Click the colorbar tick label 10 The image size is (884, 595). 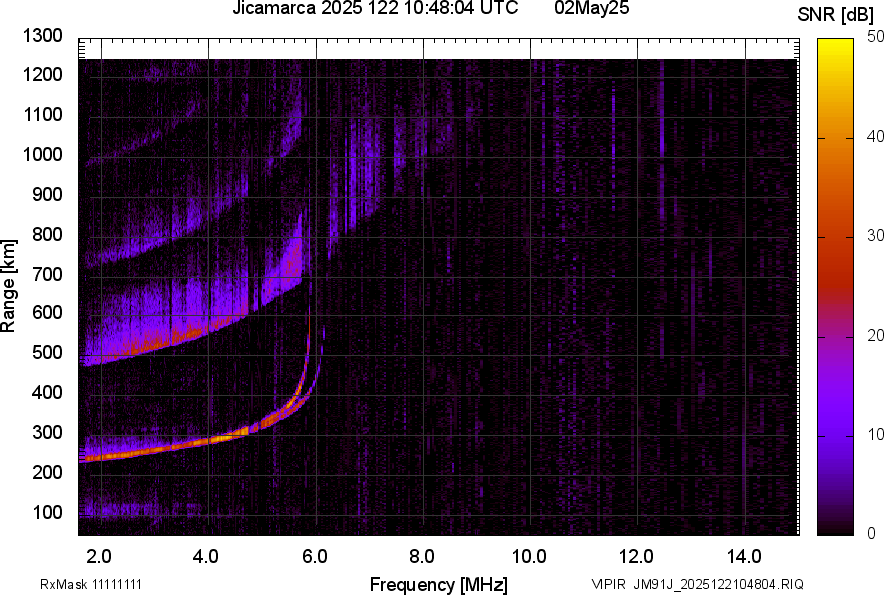coord(876,434)
